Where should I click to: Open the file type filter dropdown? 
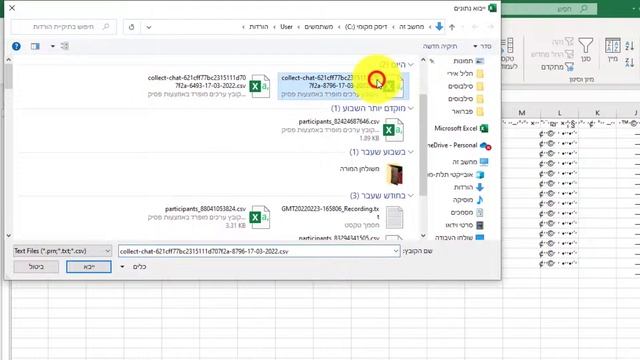(x=62, y=251)
